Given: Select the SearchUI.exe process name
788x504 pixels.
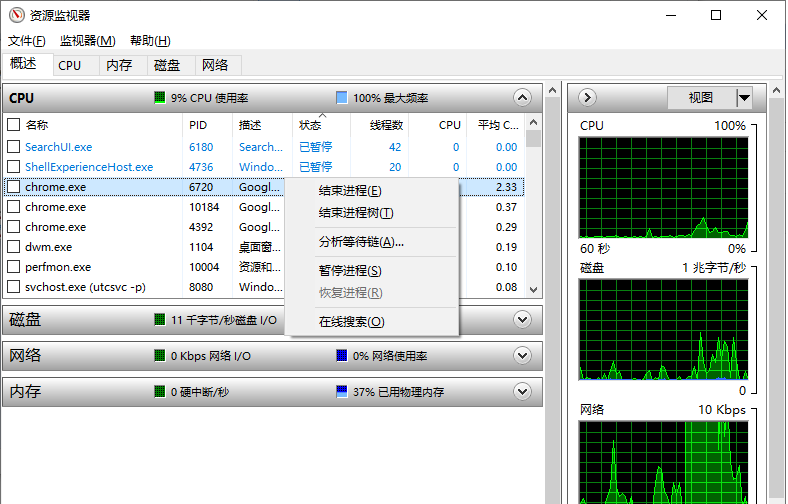Looking at the screenshot, I should [58, 147].
